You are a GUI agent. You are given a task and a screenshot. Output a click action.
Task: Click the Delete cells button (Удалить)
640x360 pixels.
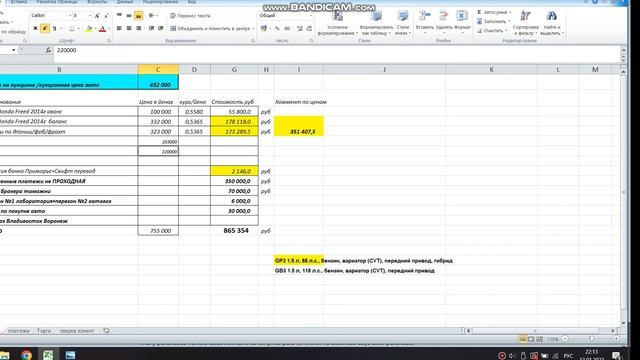click(x=444, y=21)
